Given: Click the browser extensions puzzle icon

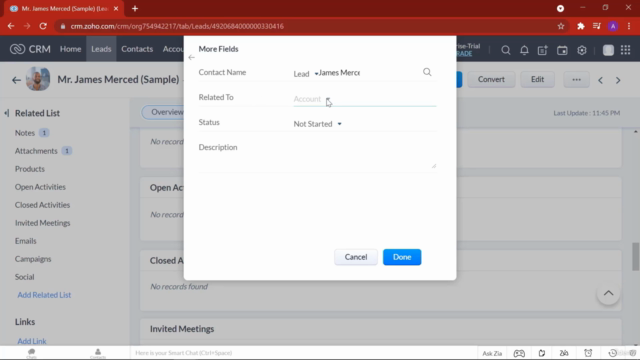Looking at the screenshot, I should pyautogui.click(x=580, y=26).
